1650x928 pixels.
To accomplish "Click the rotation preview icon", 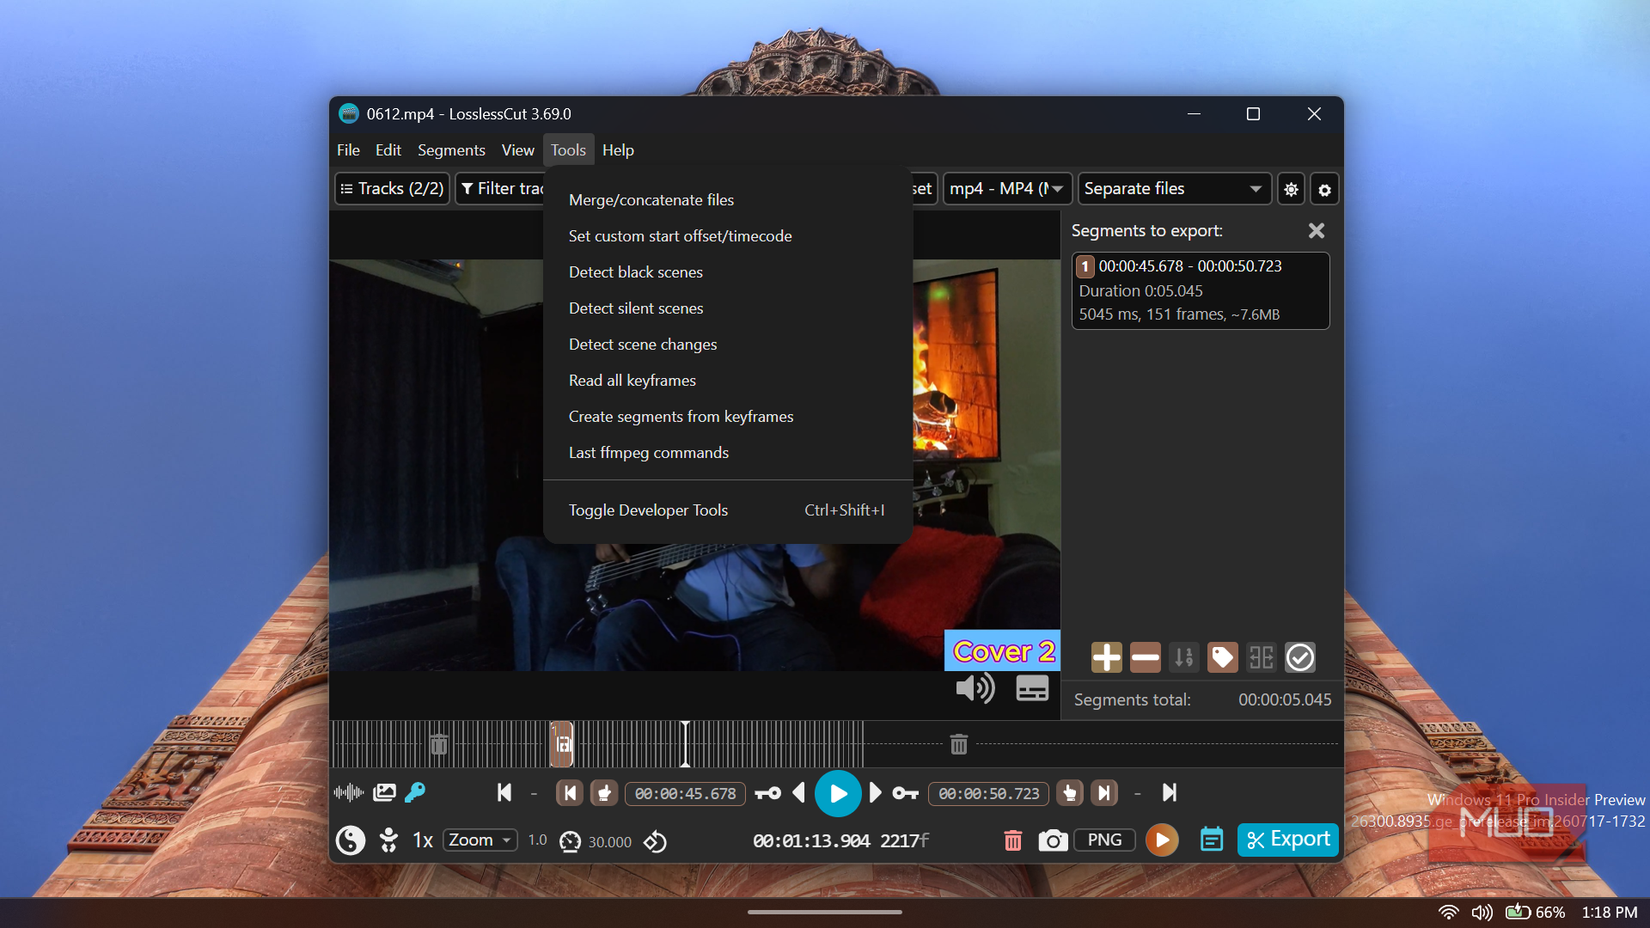I will 655,841.
